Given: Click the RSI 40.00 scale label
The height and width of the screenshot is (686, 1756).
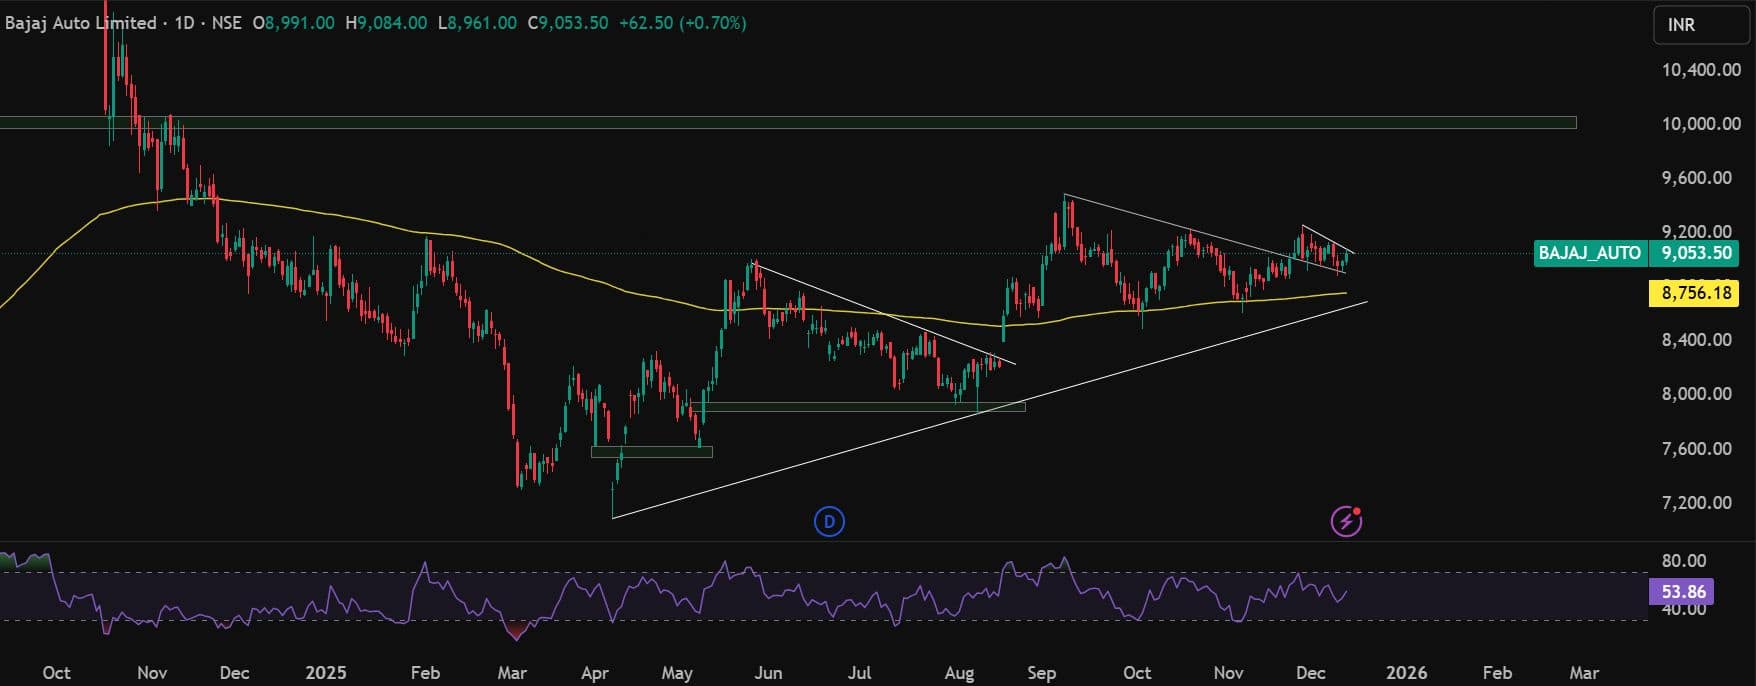Looking at the screenshot, I should tap(1683, 609).
